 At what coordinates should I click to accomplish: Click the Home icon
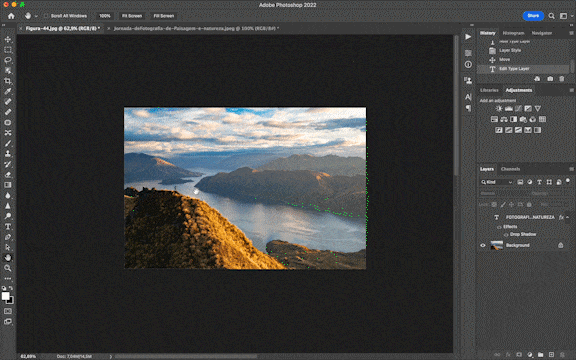[11, 16]
